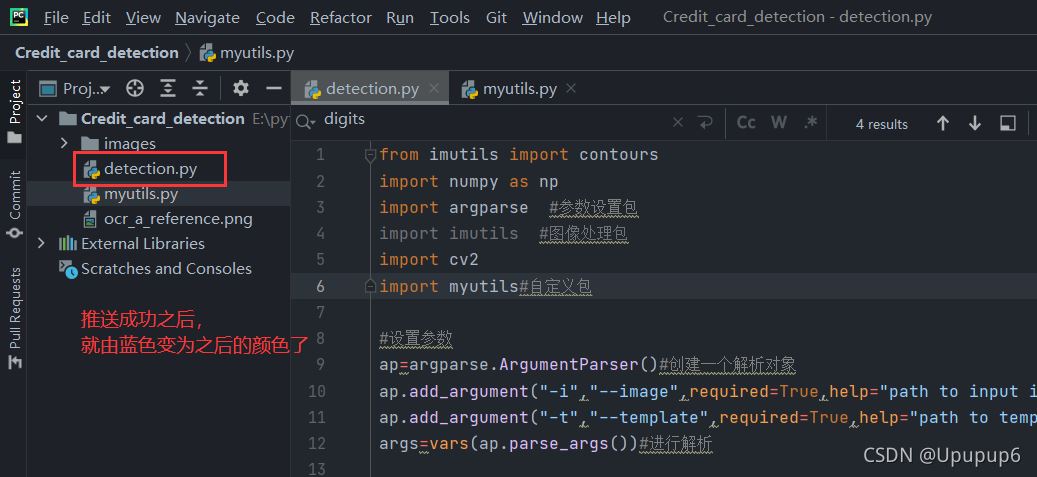Jump to next search occurrence

point(975,123)
